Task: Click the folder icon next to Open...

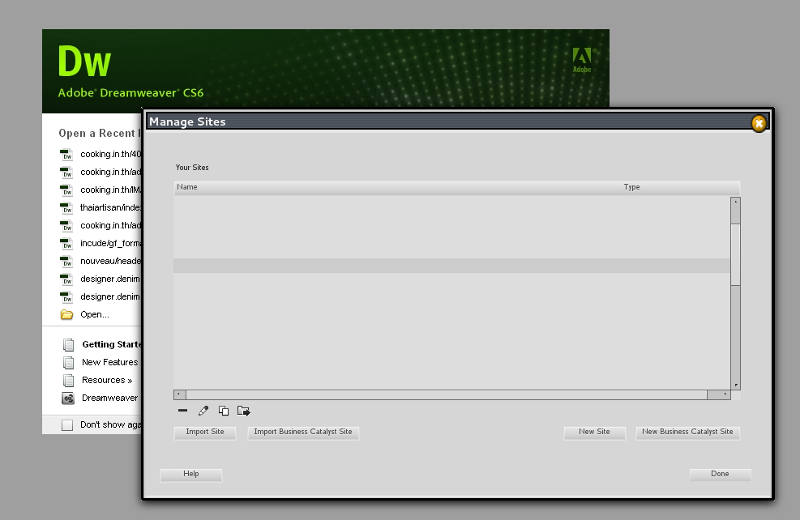Action: pyautogui.click(x=67, y=314)
